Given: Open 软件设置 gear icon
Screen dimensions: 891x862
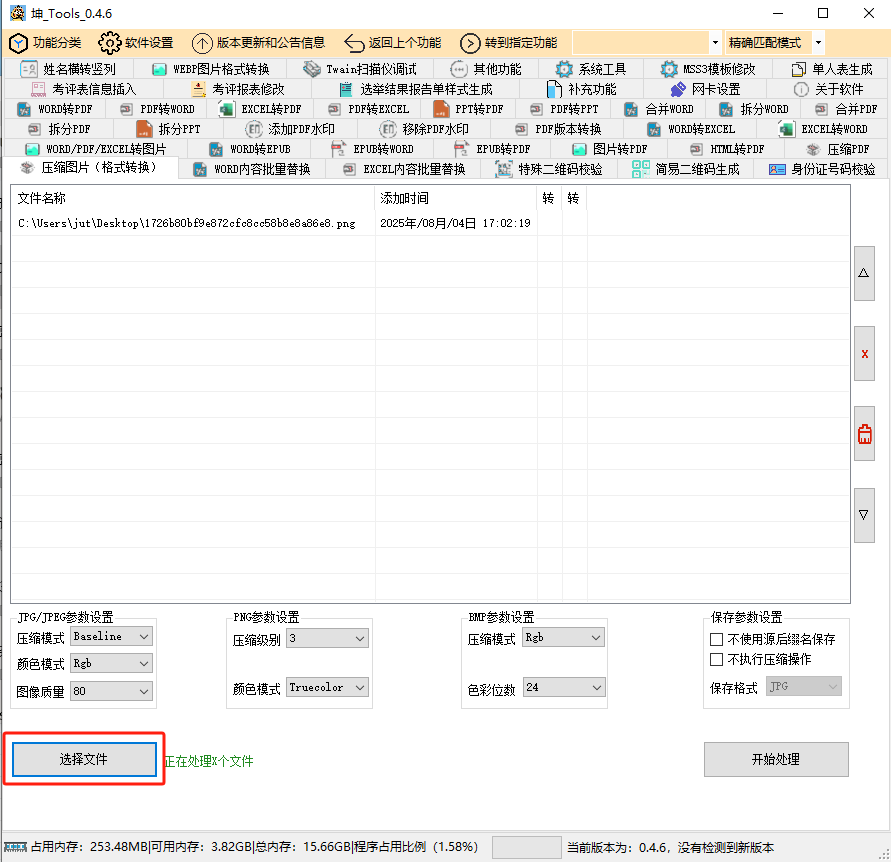Looking at the screenshot, I should click(109, 43).
